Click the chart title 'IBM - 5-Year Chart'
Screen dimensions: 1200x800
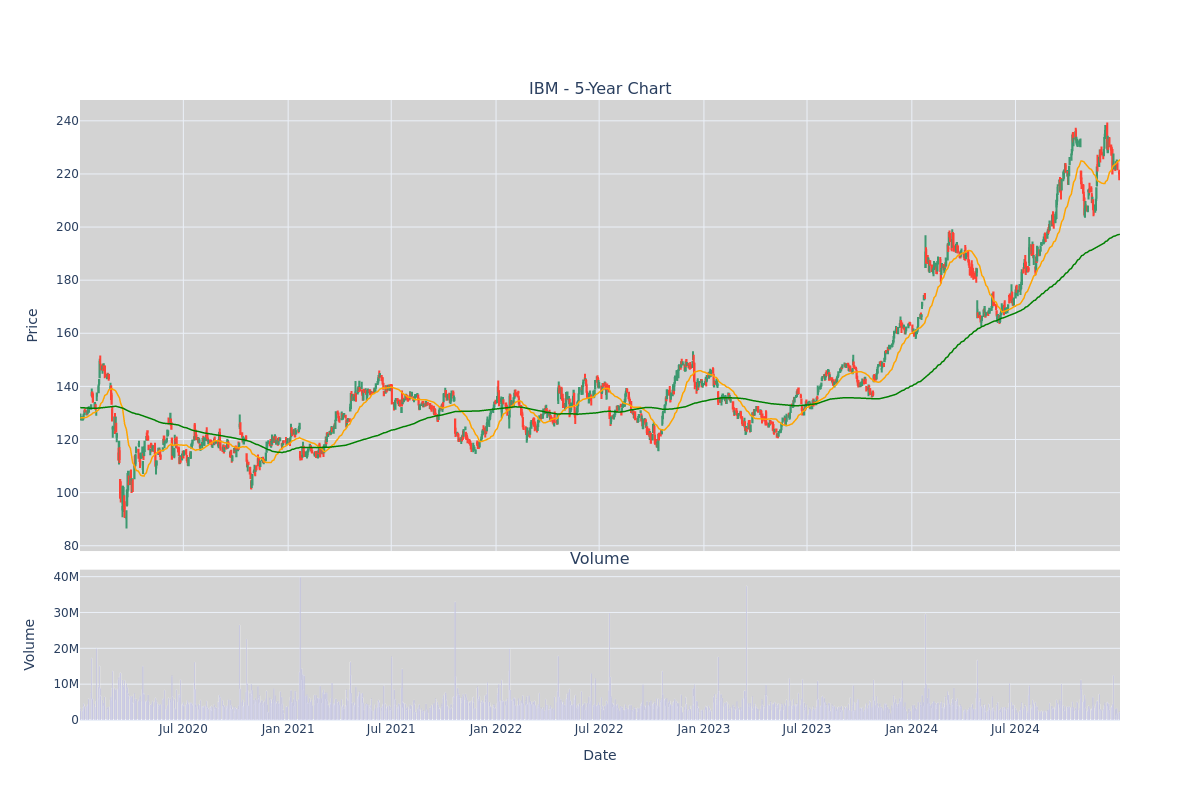[x=600, y=89]
